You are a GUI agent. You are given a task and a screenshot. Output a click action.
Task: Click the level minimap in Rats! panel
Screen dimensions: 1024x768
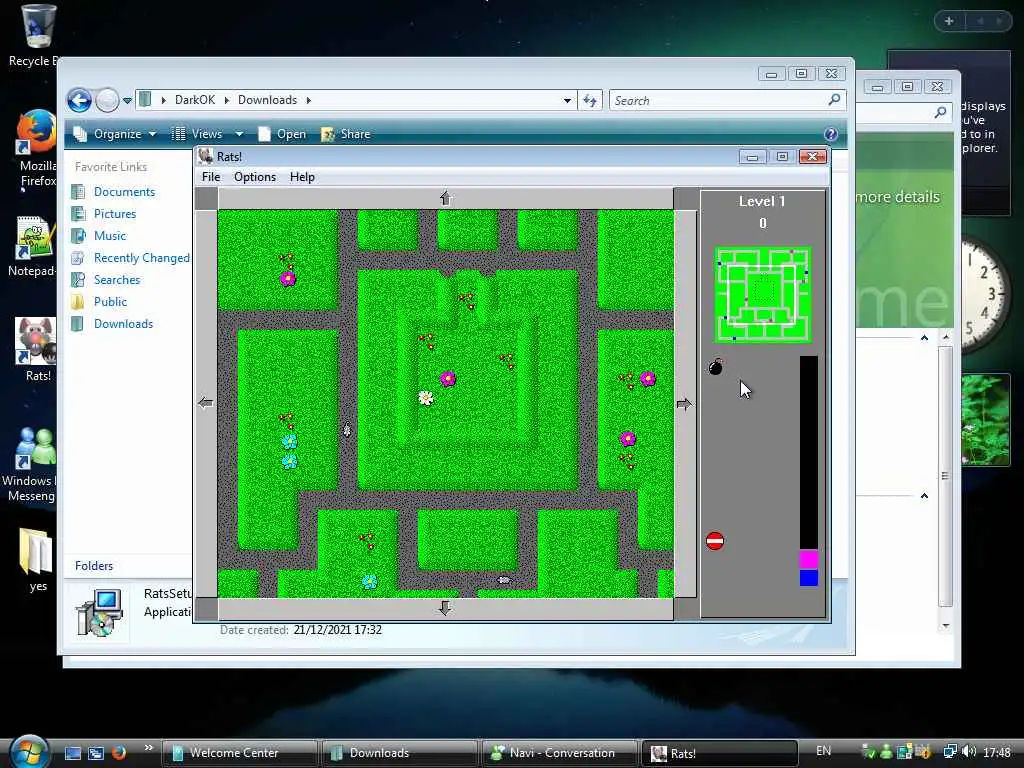(x=763, y=295)
